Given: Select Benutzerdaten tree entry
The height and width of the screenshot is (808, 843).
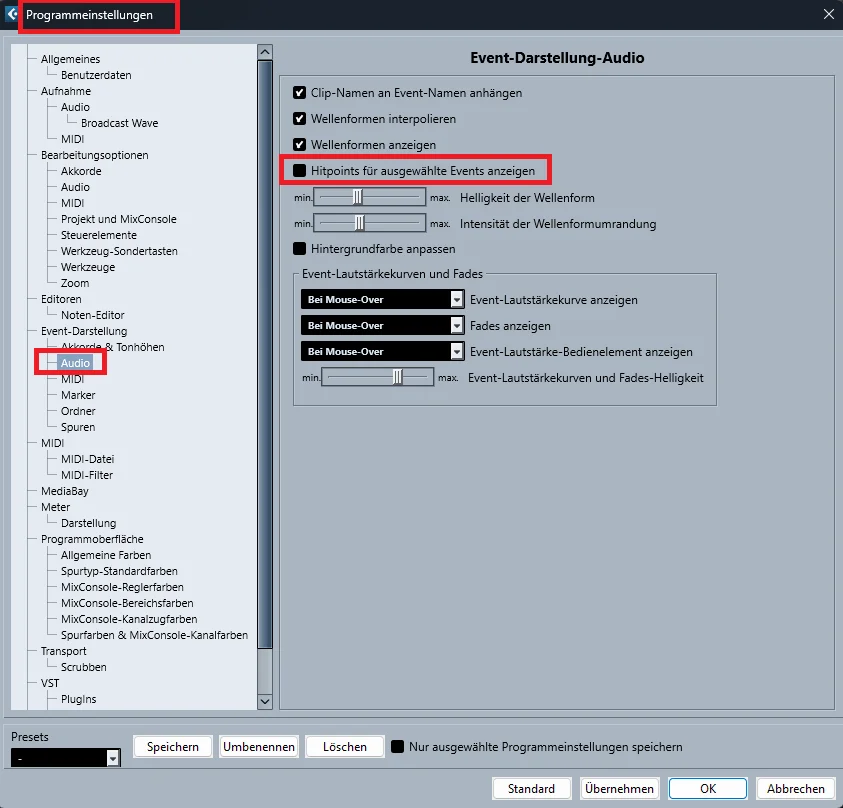Looking at the screenshot, I should [96, 75].
